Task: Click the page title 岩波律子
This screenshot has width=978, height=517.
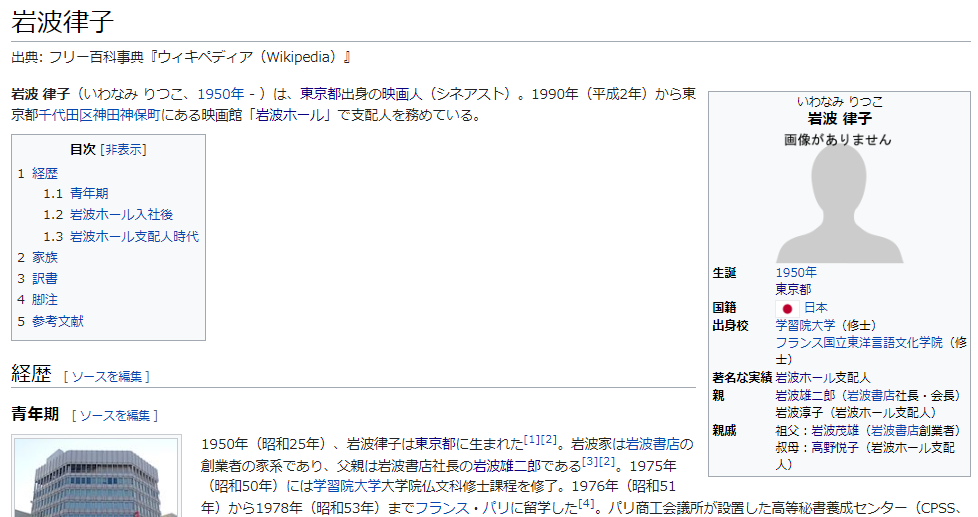Action: pyautogui.click(x=63, y=21)
